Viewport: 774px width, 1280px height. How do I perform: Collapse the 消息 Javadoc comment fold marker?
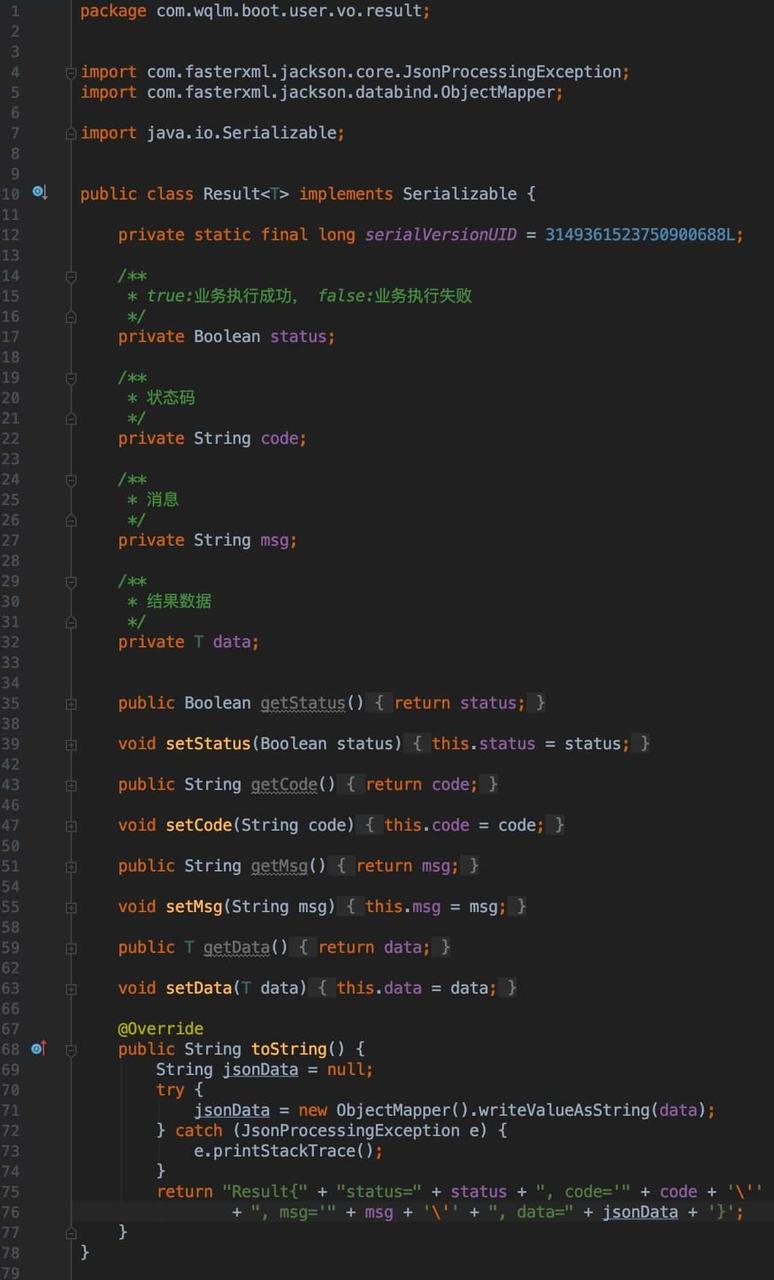71,480
